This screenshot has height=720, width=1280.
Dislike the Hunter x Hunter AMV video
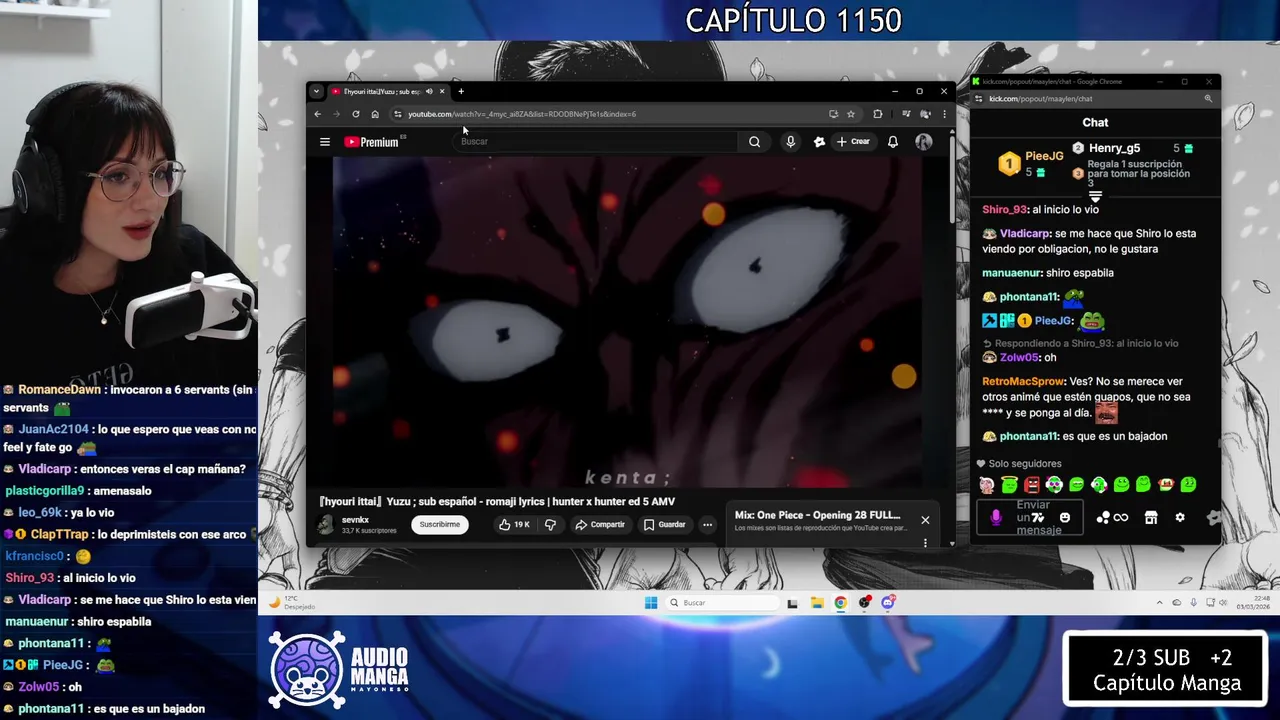coord(550,524)
